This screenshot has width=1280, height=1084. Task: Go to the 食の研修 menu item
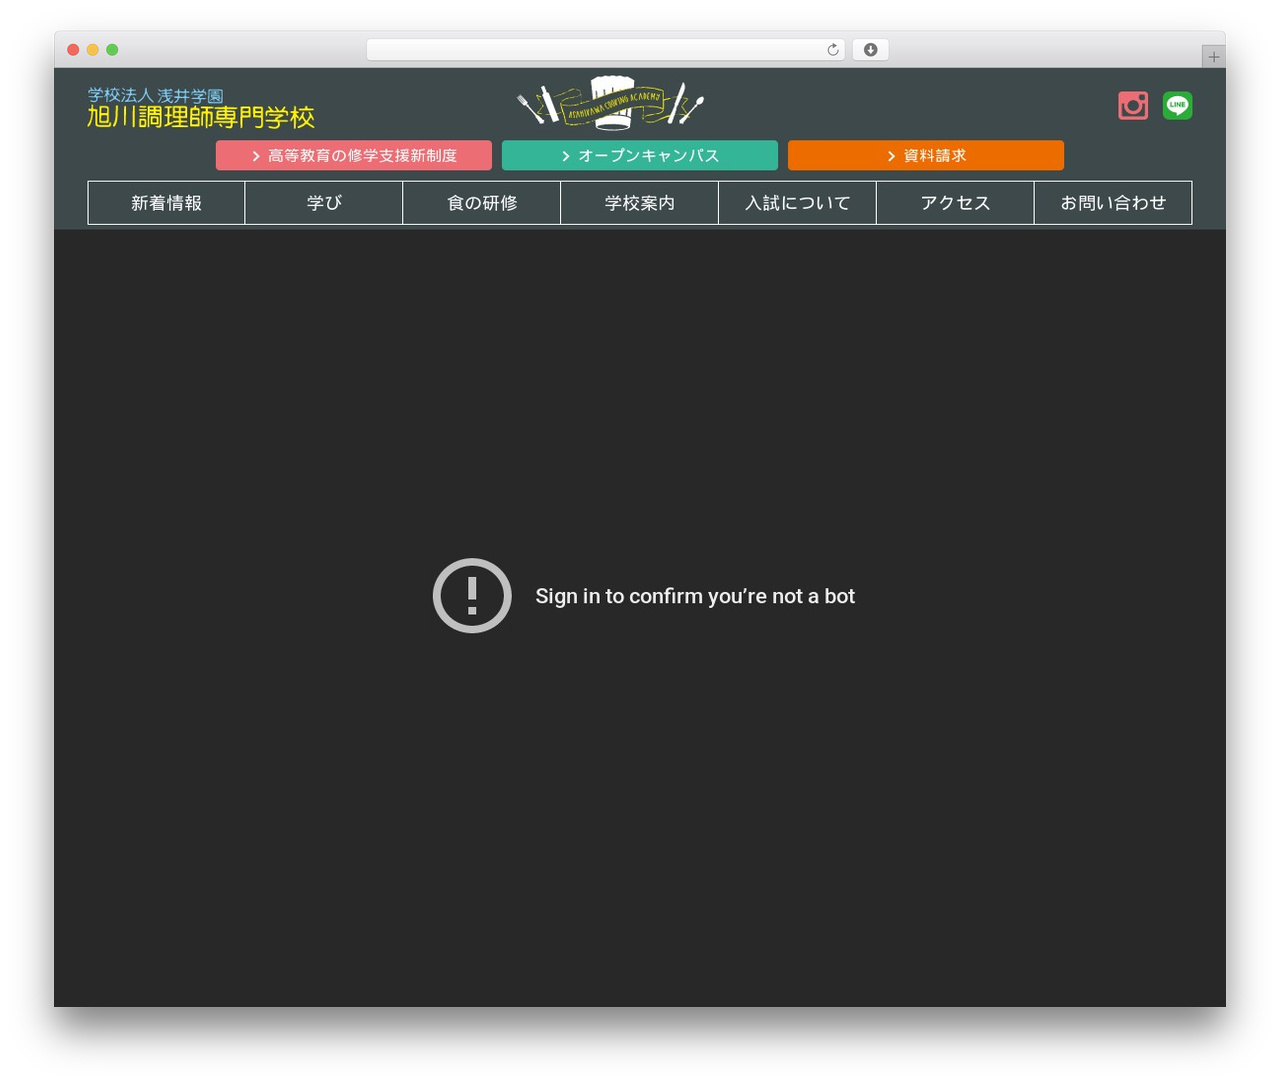point(482,203)
